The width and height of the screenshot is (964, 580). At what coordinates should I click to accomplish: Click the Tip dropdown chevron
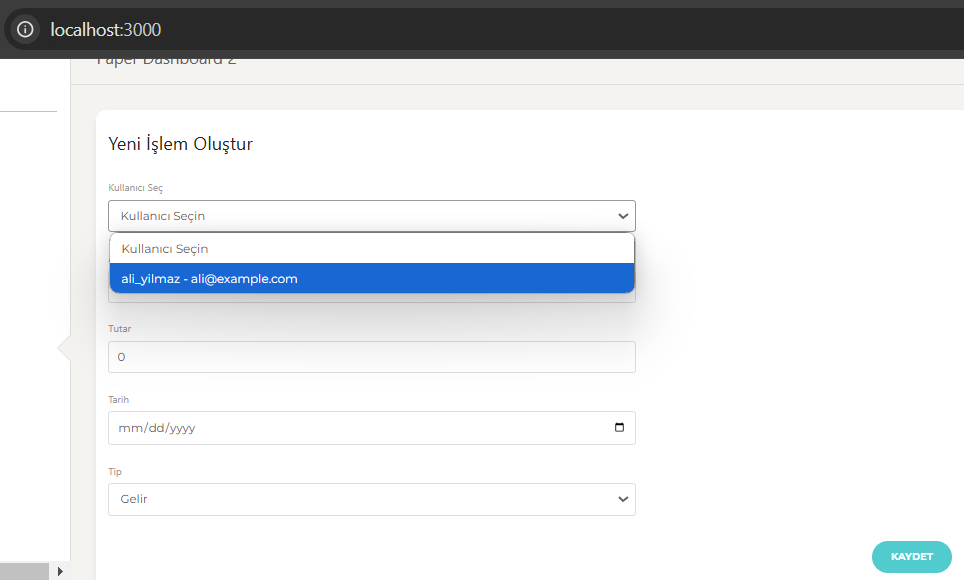coord(623,499)
